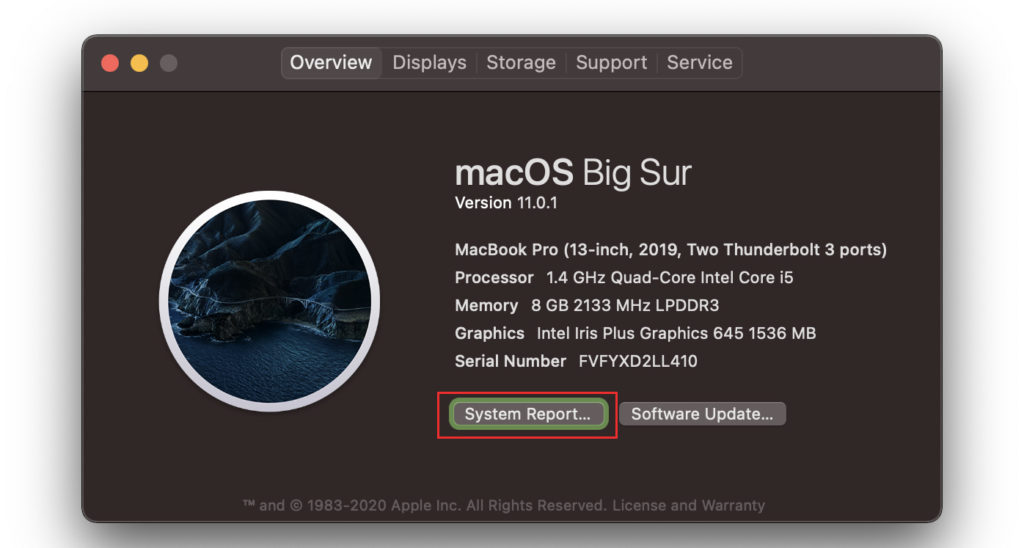Screen dimensions: 1024x548
Task: Click the Memory 8 GB line
Action: (x=586, y=305)
